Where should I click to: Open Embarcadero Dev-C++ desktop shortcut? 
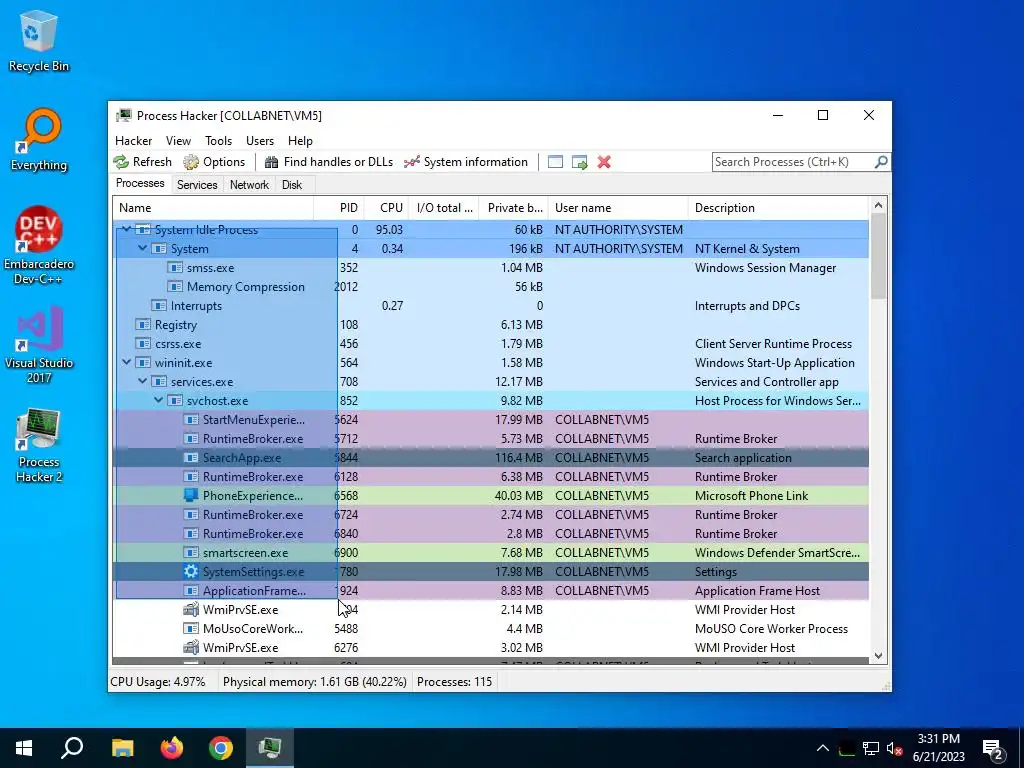pyautogui.click(x=39, y=246)
